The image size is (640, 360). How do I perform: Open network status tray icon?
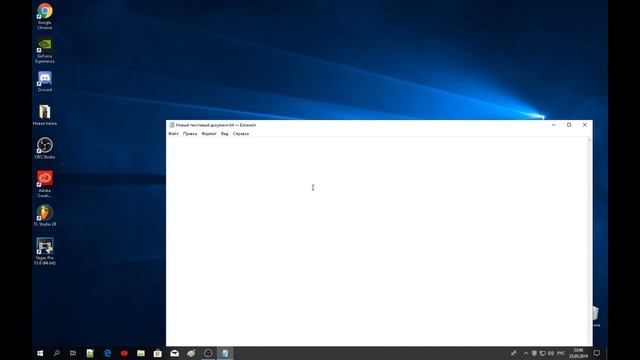click(x=542, y=353)
